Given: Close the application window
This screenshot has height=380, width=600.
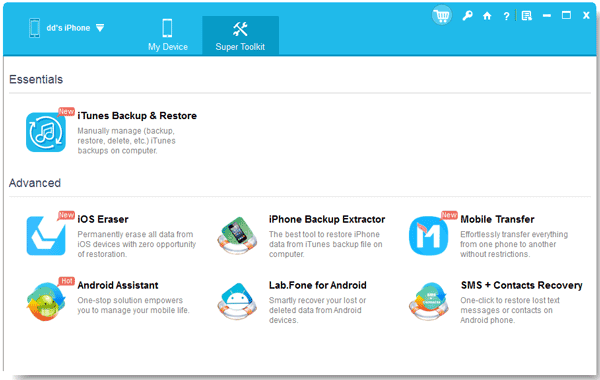Looking at the screenshot, I should point(586,16).
